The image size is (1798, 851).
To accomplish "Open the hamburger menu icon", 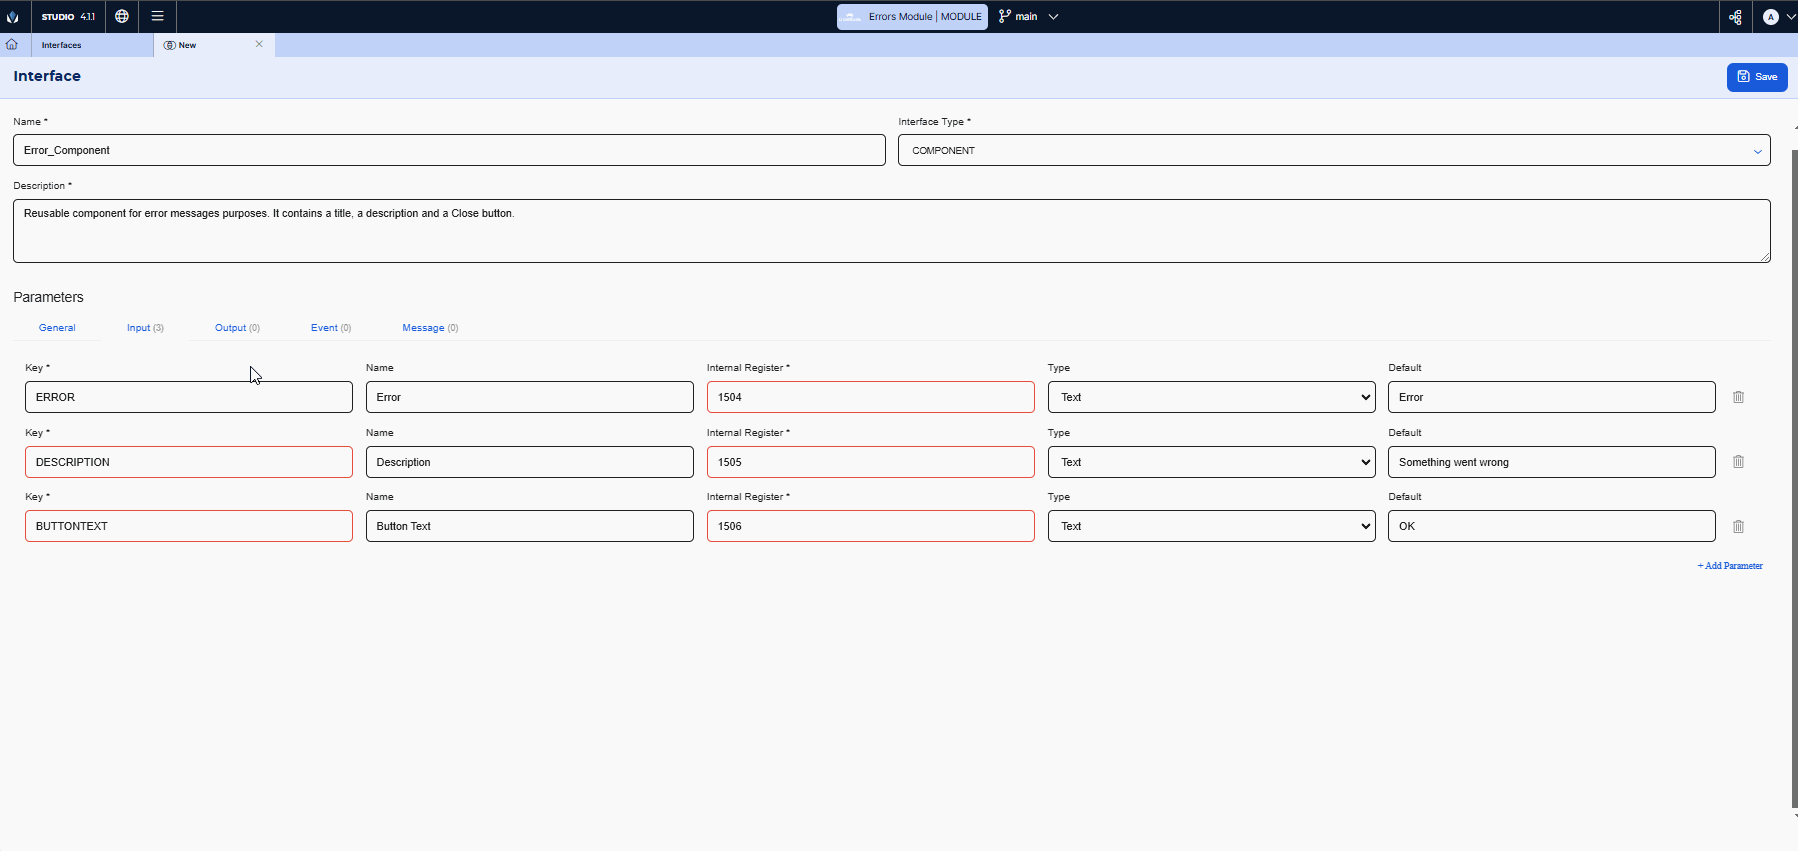I will 157,16.
